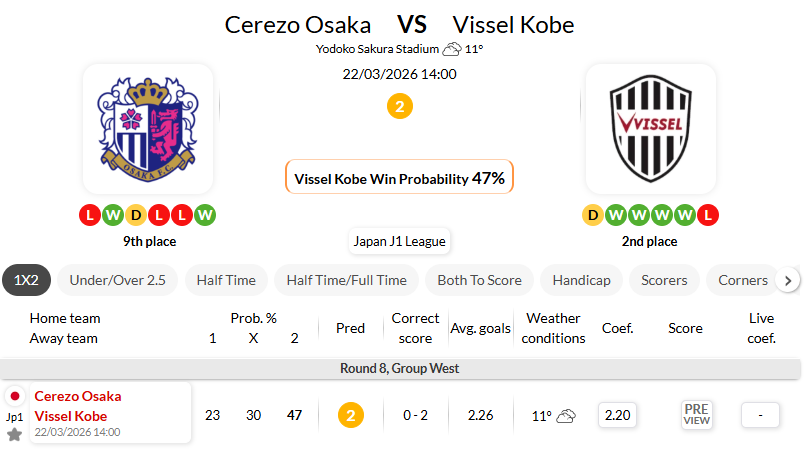Click the favorite star icon in match row
Viewport: 804px width, 460px height.
coord(14,434)
